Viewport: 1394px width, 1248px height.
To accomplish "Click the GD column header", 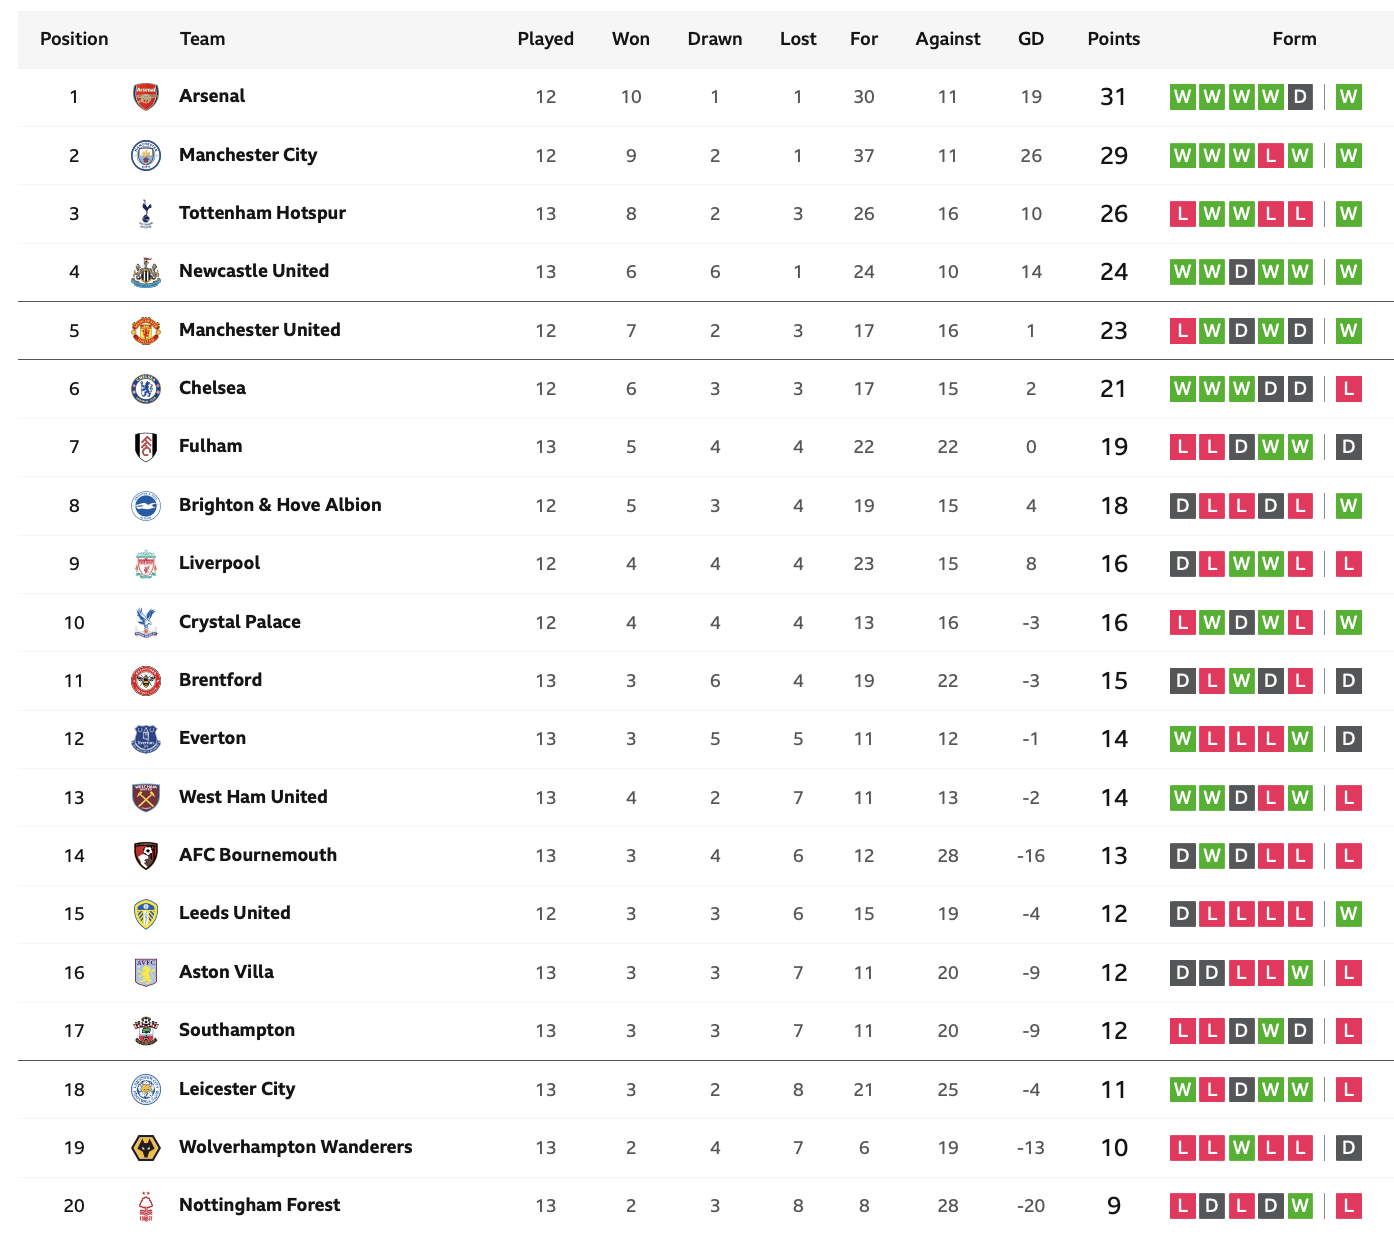I will coord(1031,39).
